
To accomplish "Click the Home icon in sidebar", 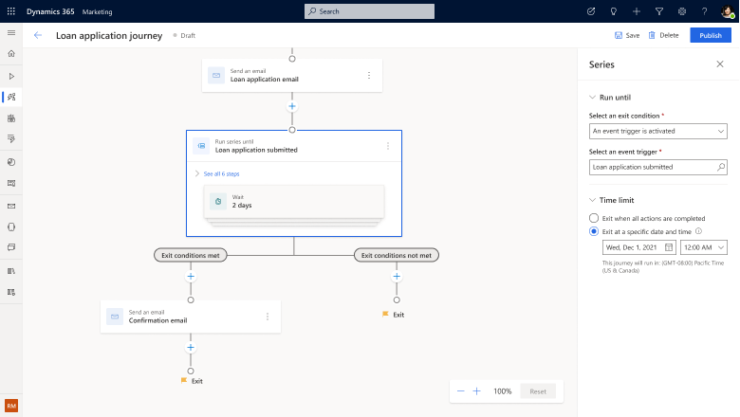I will [x=11, y=54].
